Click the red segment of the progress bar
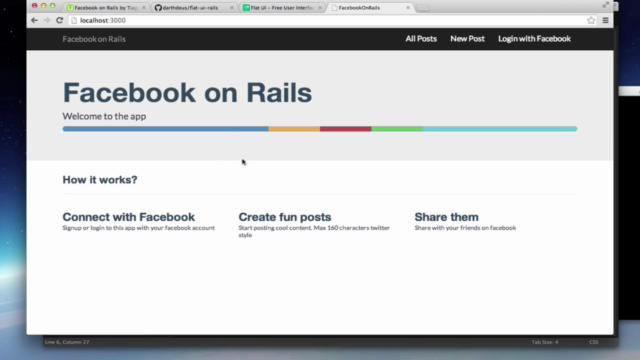 tap(346, 129)
